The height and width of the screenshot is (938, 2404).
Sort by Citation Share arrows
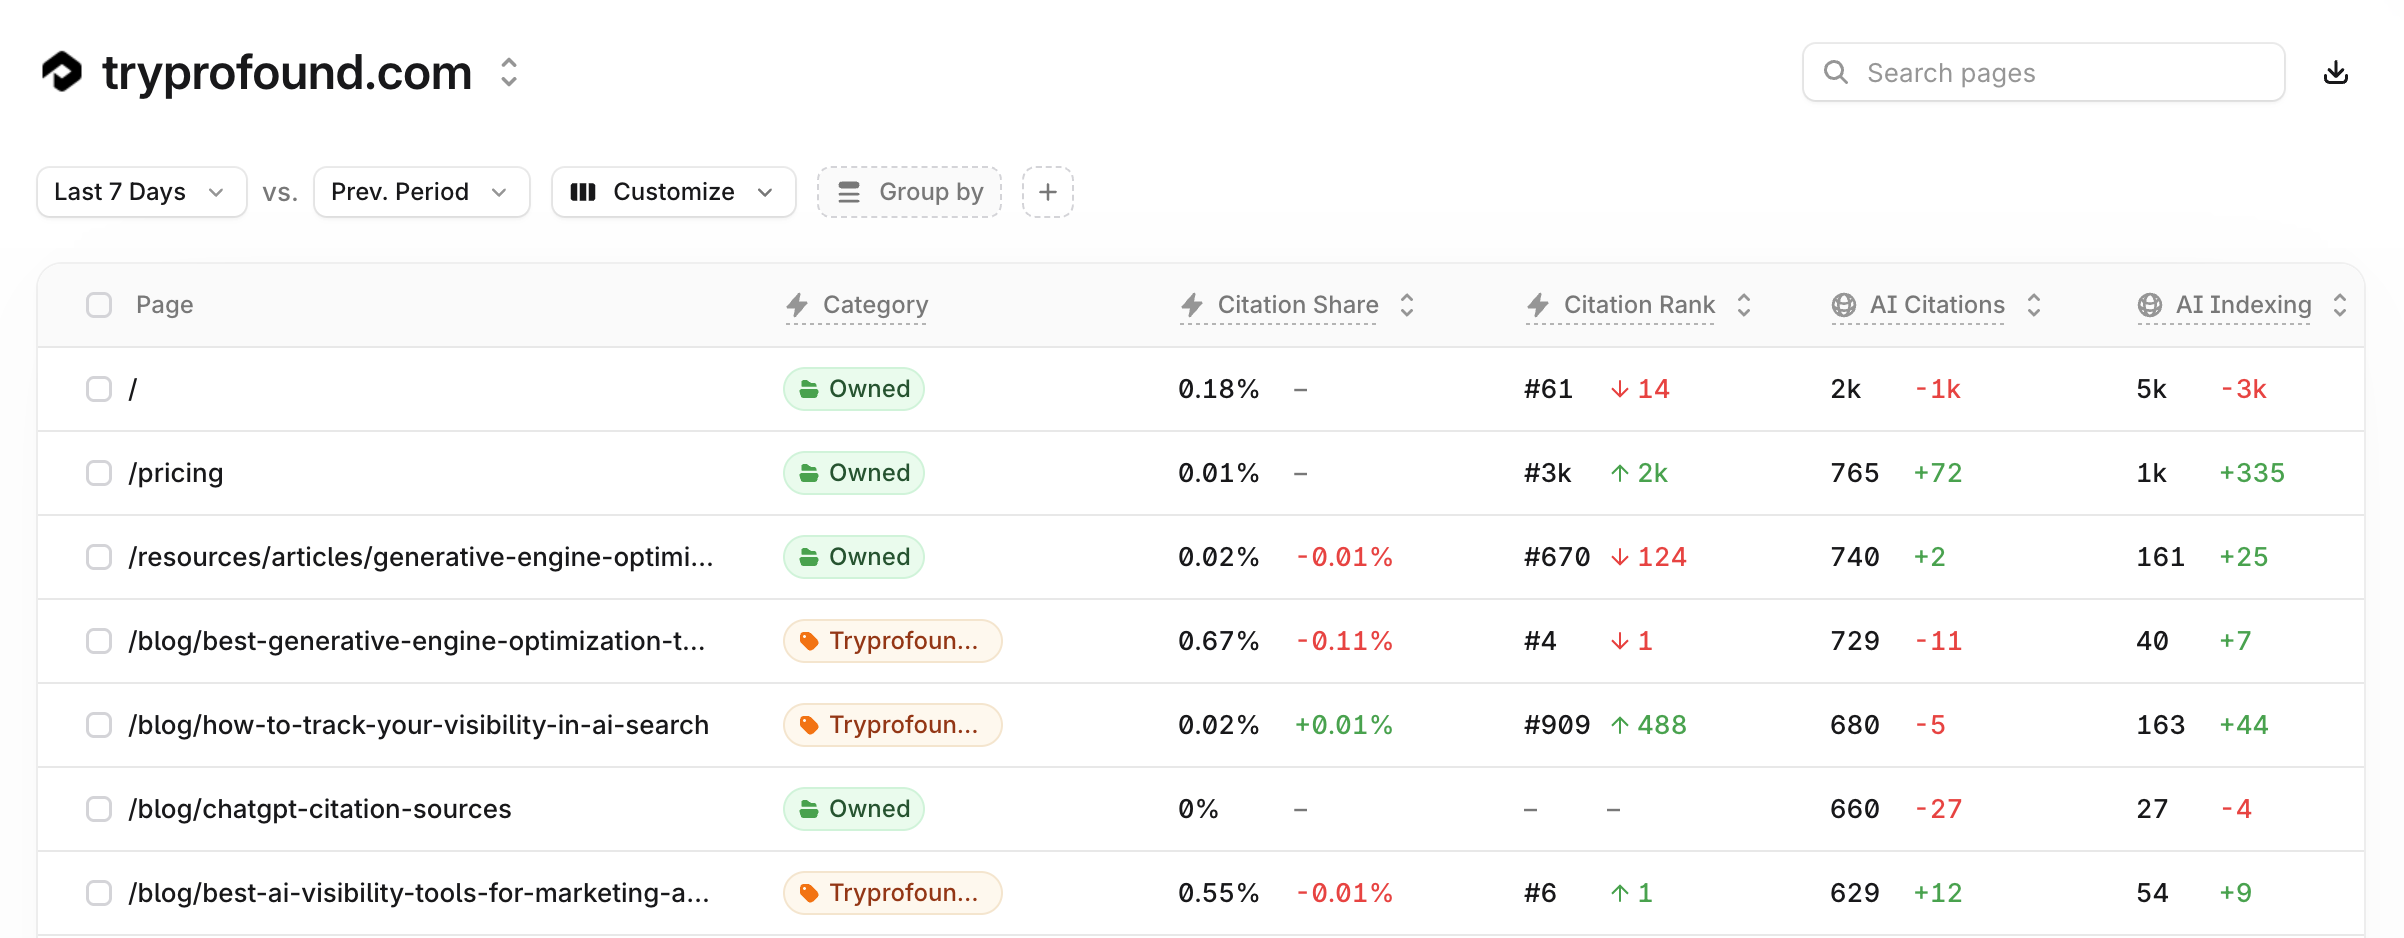click(1407, 305)
